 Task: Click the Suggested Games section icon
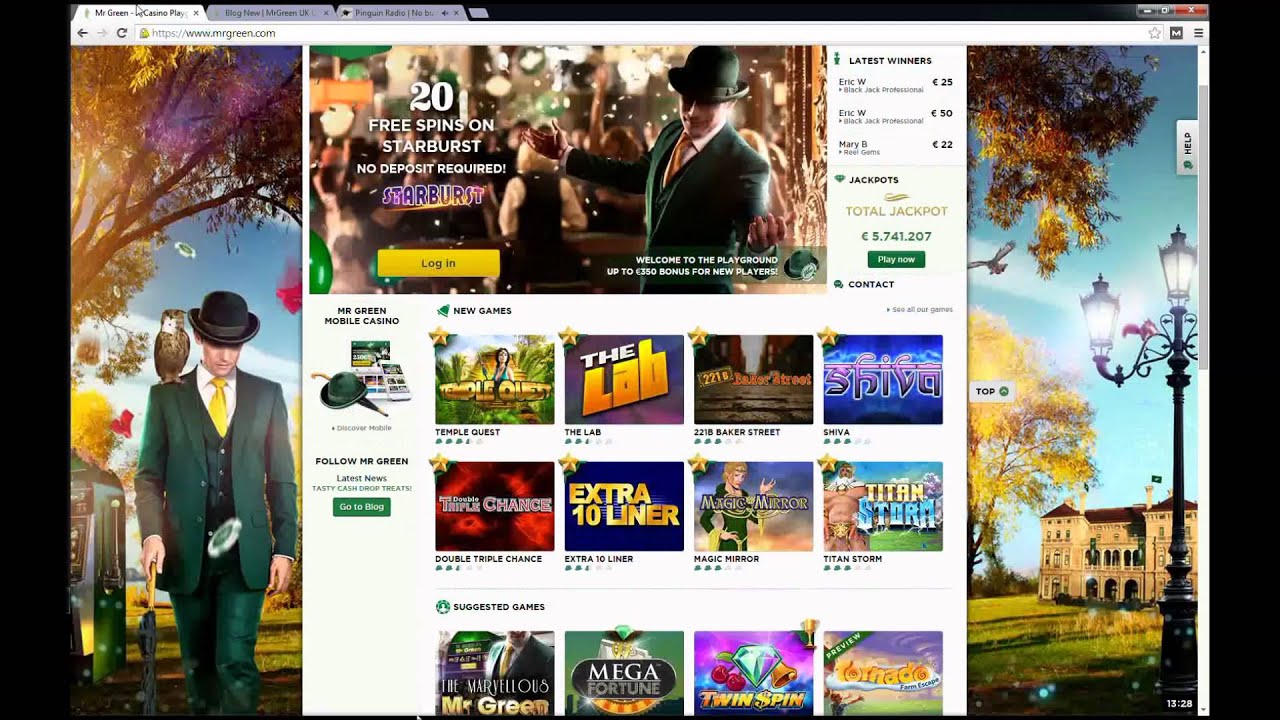click(443, 607)
